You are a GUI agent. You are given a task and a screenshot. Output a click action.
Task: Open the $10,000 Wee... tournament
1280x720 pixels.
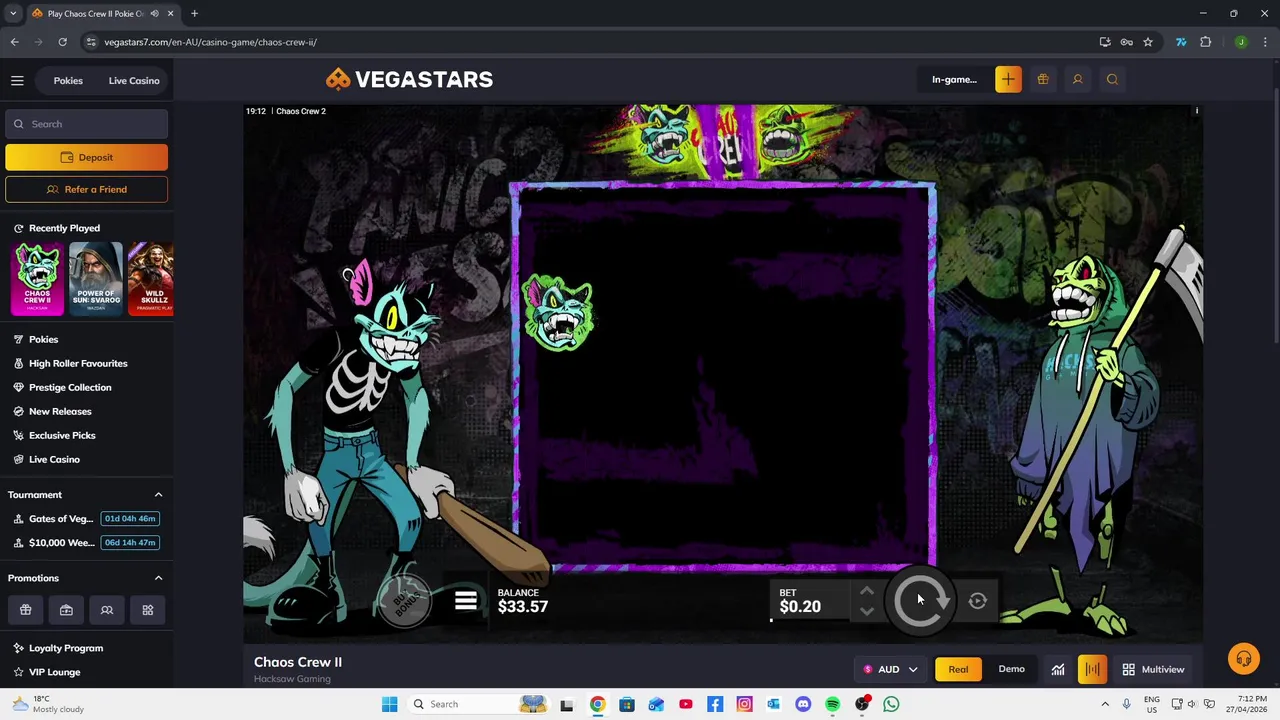coord(85,543)
